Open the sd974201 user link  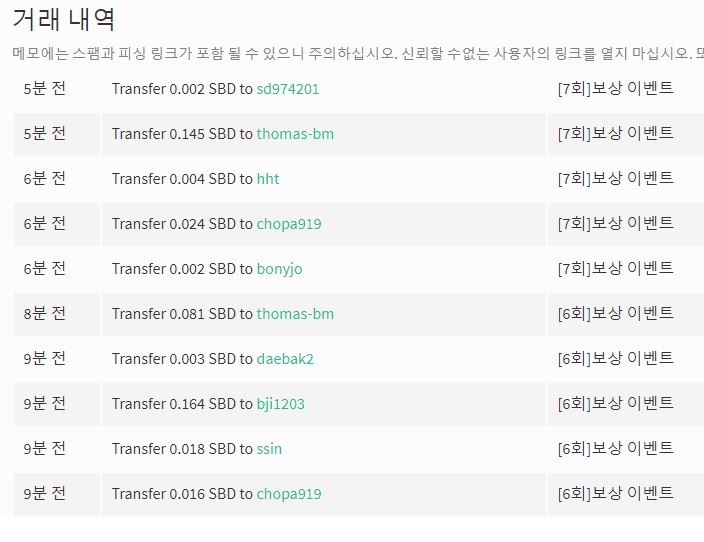tap(287, 89)
